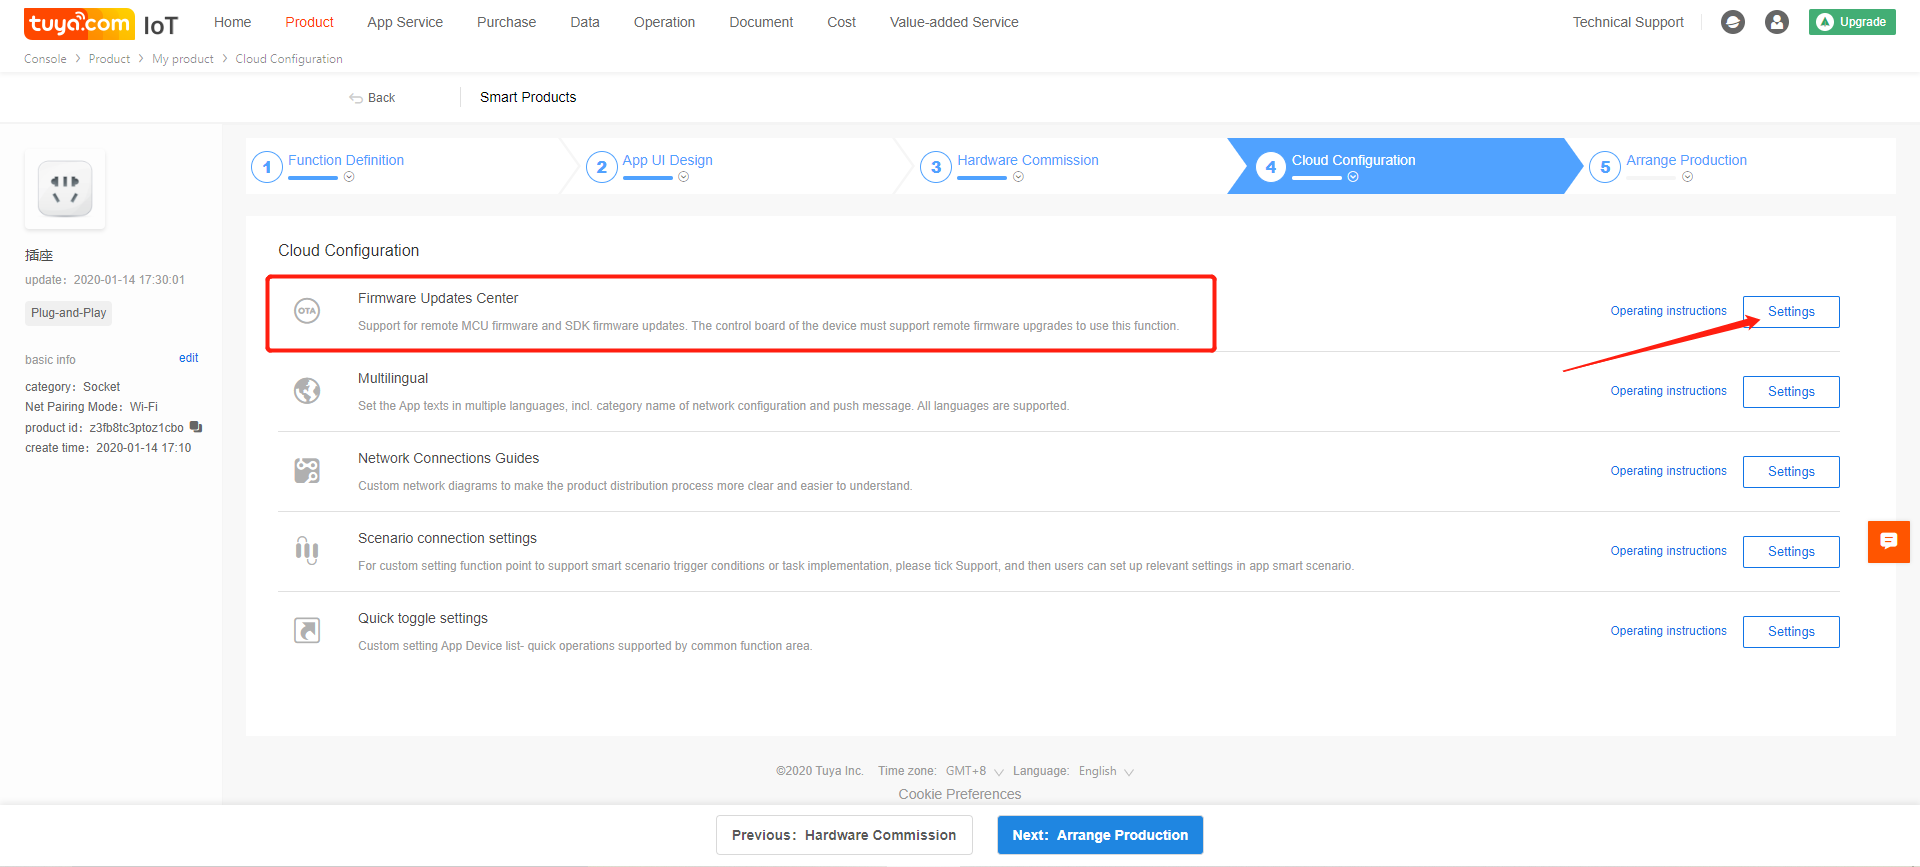Image resolution: width=1920 pixels, height=867 pixels.
Task: Click the Quick toggle settings icon
Action: (x=307, y=631)
